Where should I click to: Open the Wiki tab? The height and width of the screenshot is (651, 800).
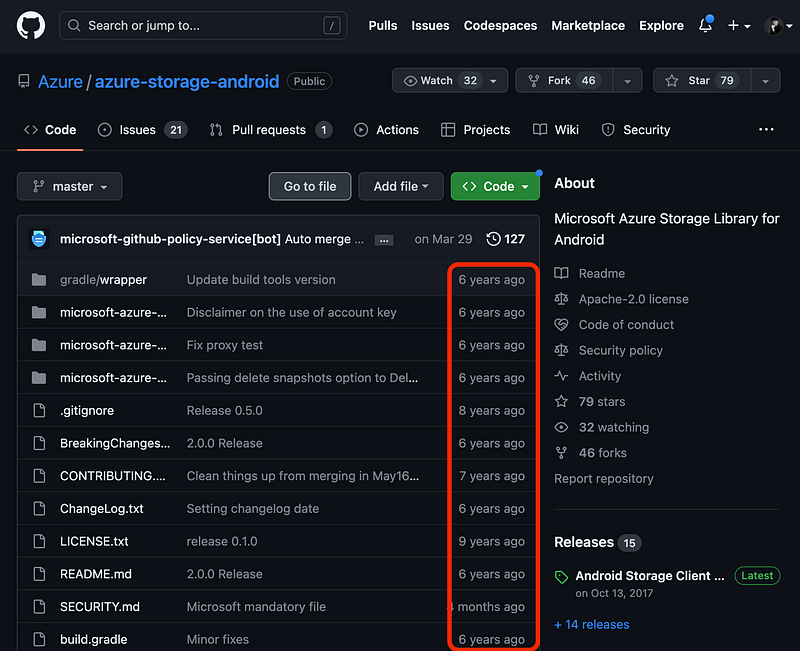coord(556,130)
